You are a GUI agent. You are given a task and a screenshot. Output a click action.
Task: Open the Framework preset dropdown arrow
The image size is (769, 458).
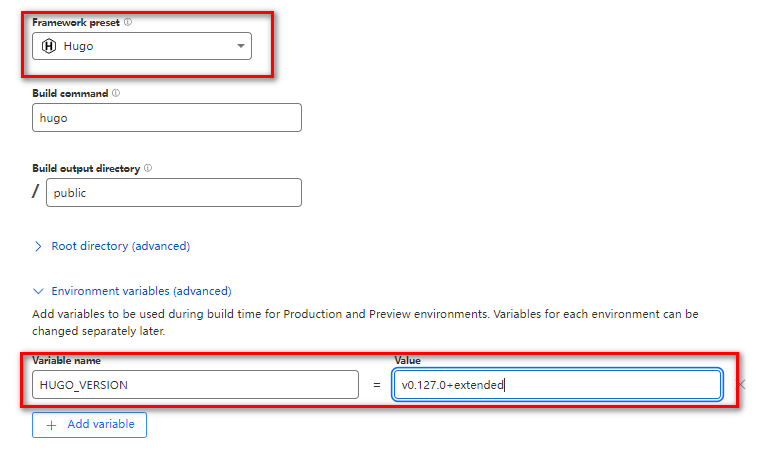(x=240, y=46)
